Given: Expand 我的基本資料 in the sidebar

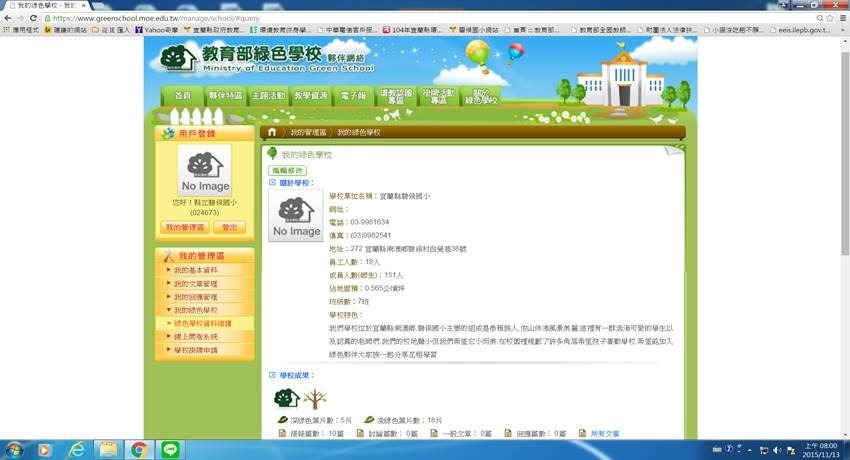Looking at the screenshot, I should tap(196, 271).
